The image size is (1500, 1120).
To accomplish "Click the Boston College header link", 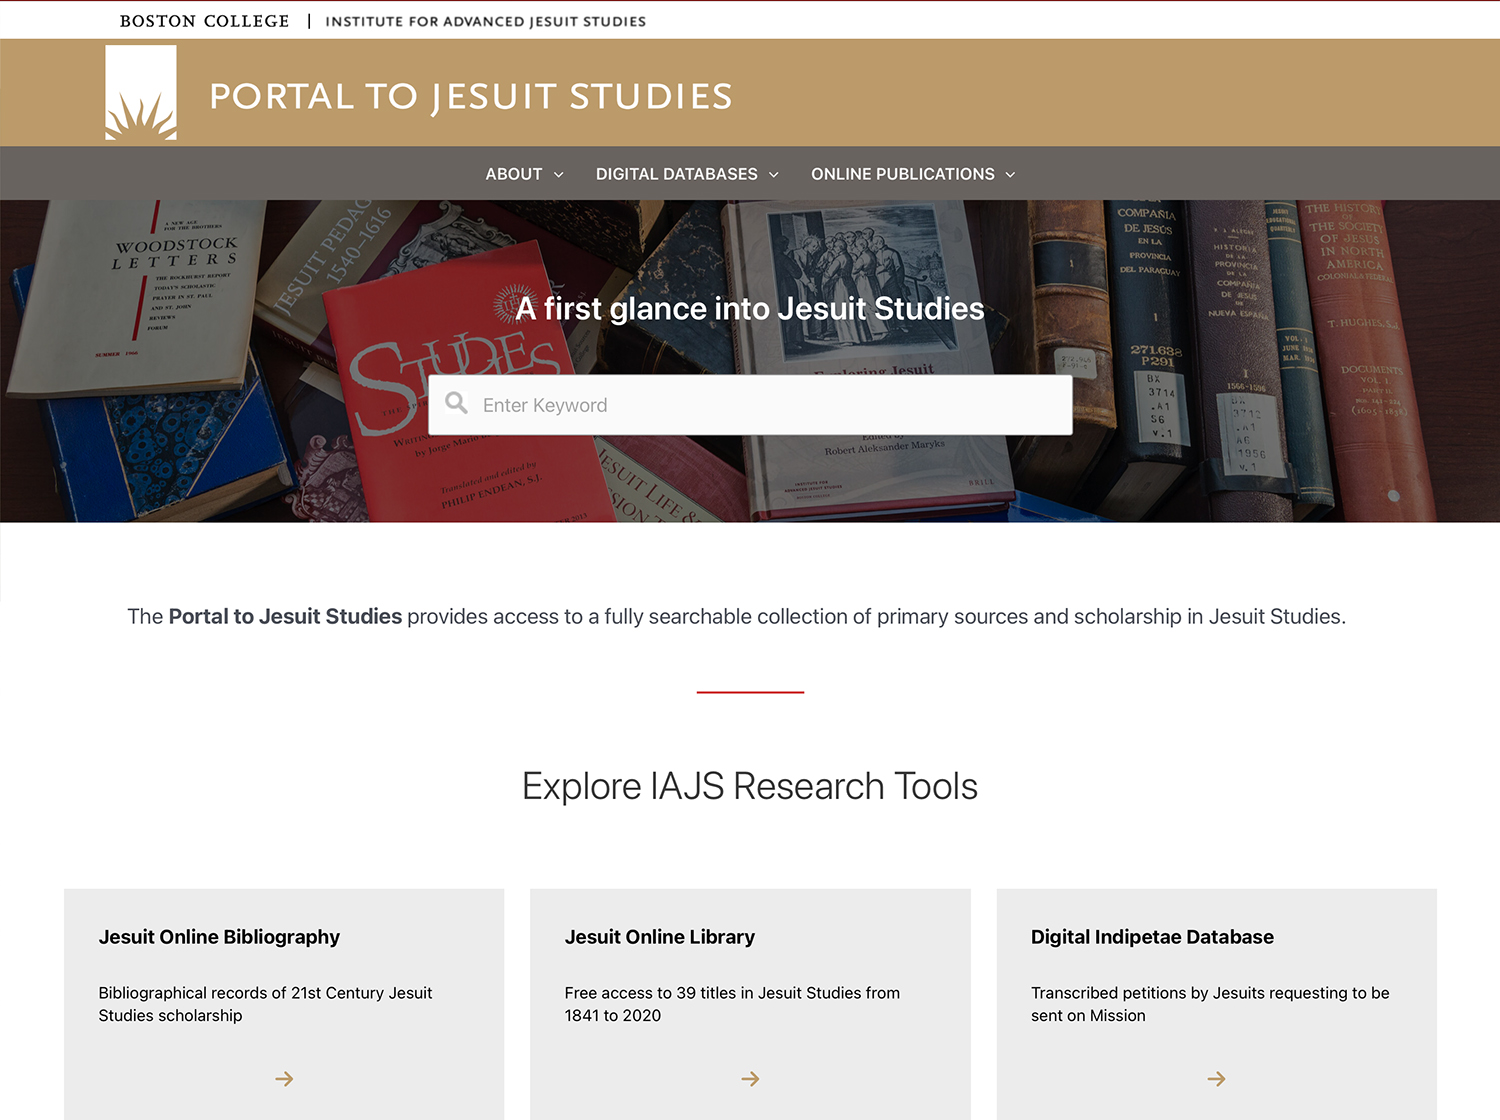I will pyautogui.click(x=204, y=21).
